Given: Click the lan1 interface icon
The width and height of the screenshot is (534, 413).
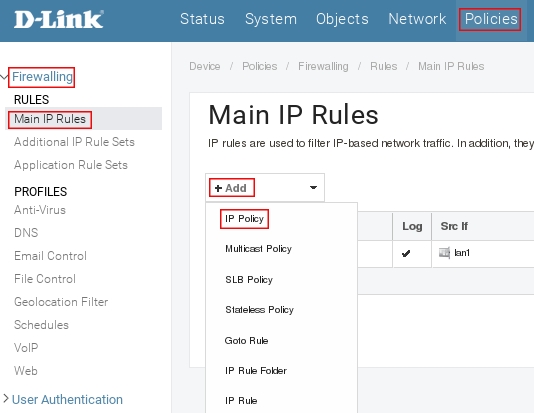Looking at the screenshot, I should pos(444,253).
